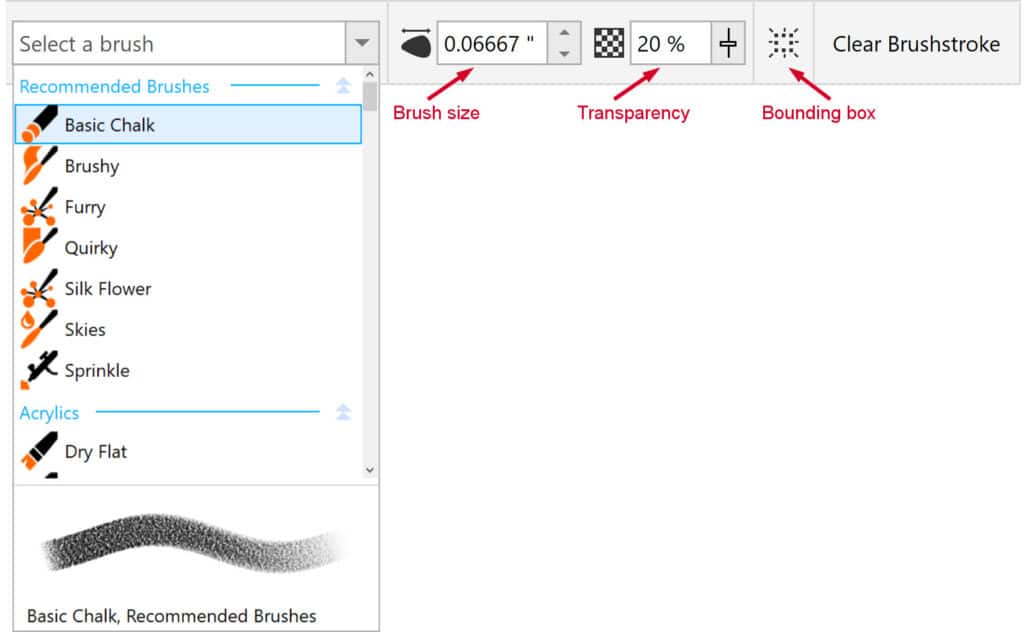Click the brush size nib icon
This screenshot has height=632, width=1024.
415,43
